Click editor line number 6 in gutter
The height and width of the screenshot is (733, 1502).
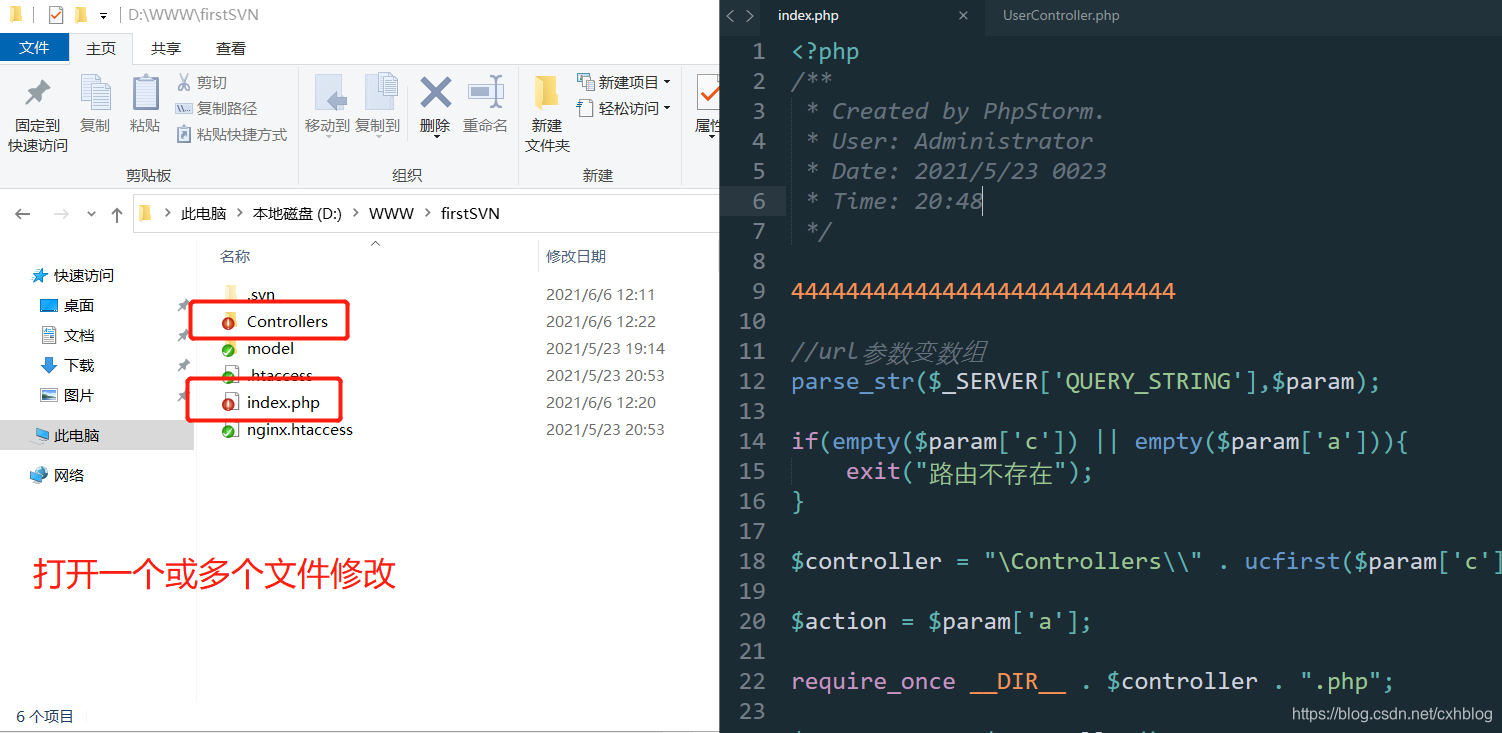click(x=759, y=202)
